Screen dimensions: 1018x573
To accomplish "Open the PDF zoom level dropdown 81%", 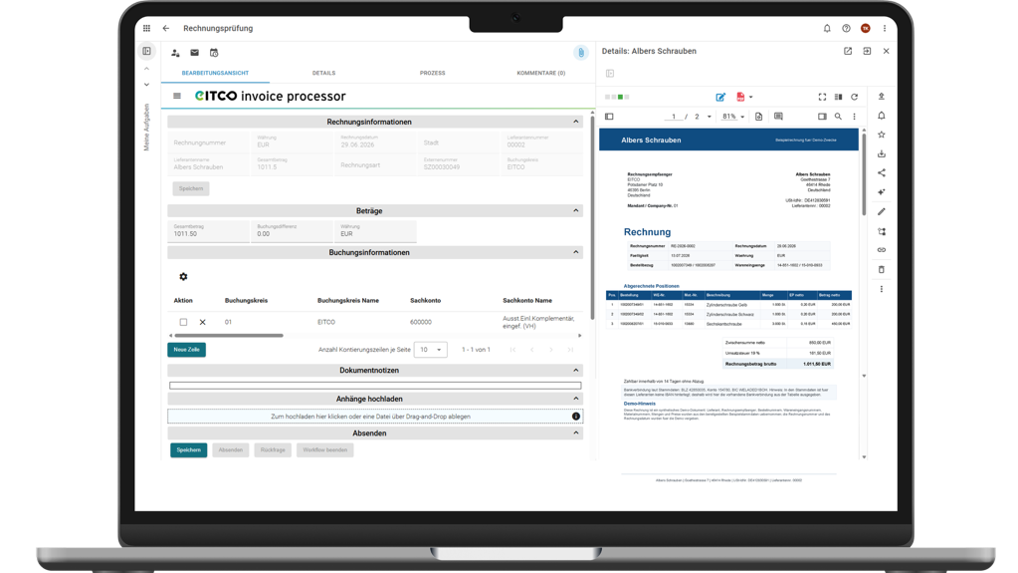I will click(733, 117).
